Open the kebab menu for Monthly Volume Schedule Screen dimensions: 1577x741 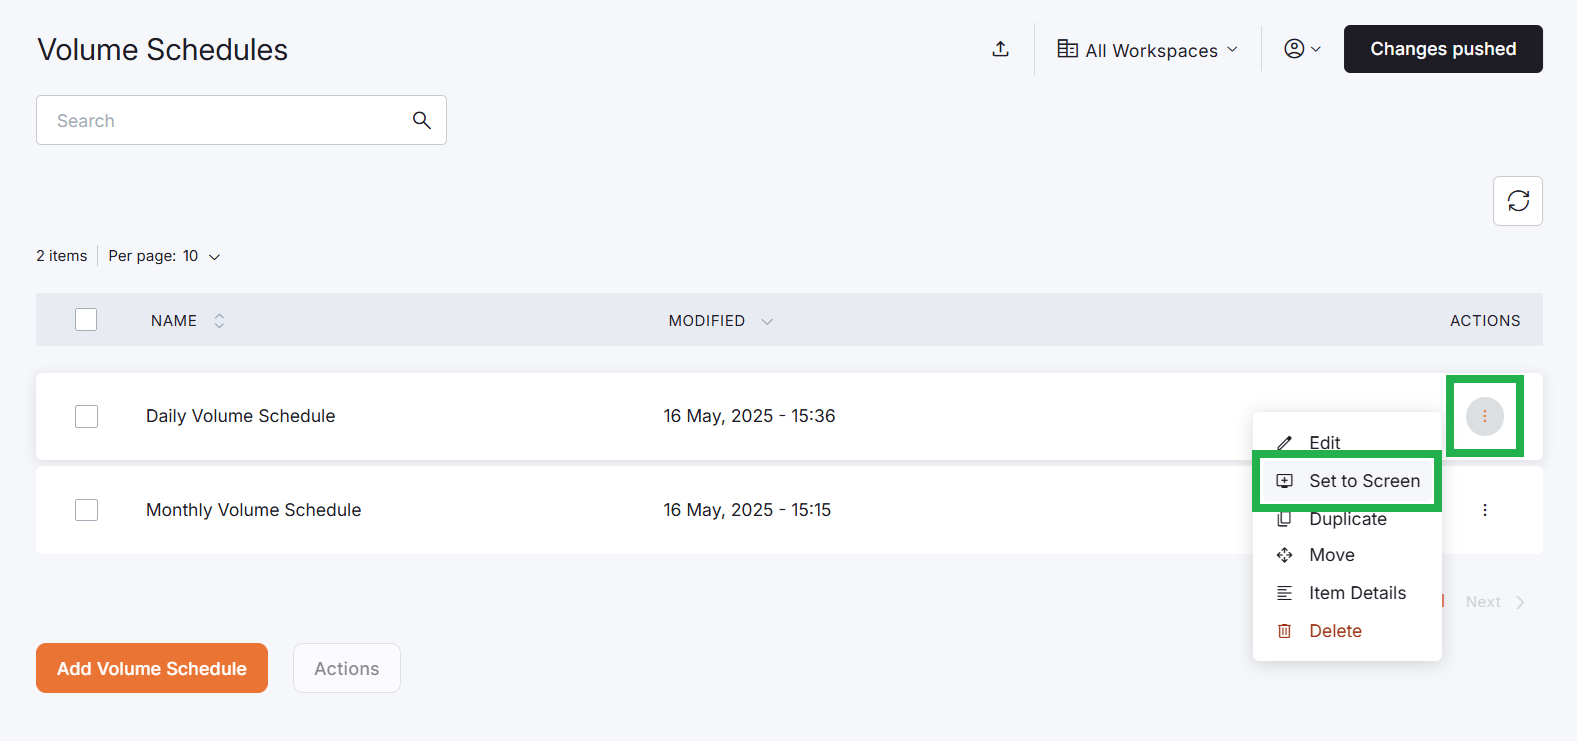coord(1485,510)
